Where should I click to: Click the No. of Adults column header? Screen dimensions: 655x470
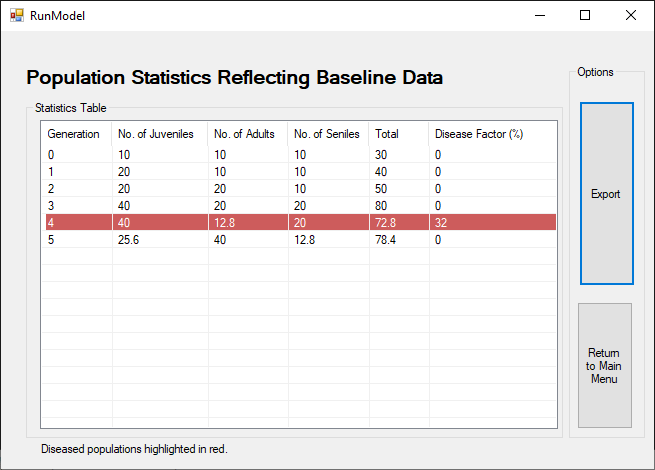click(246, 134)
